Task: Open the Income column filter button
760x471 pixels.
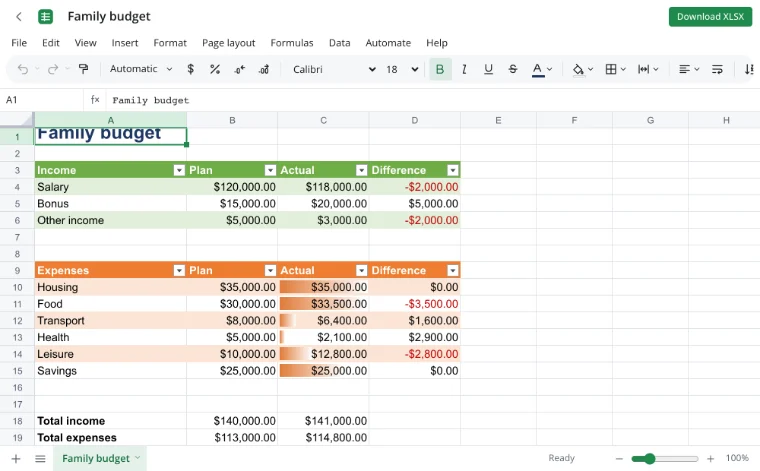Action: [x=179, y=170]
